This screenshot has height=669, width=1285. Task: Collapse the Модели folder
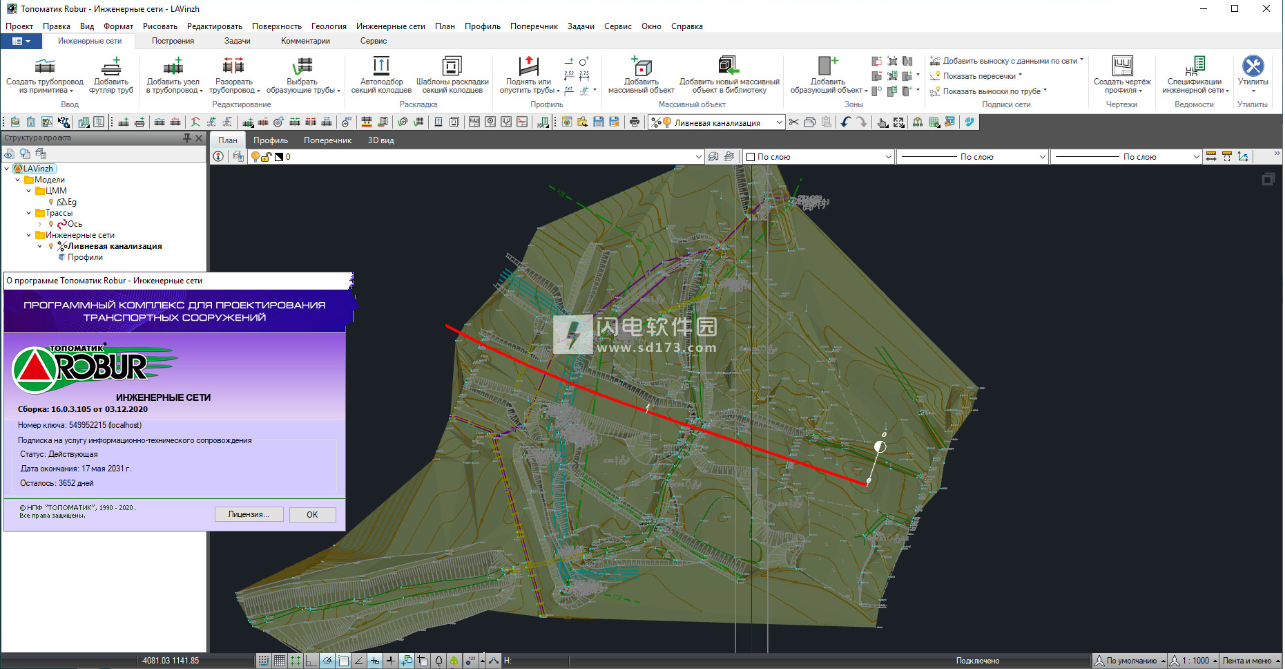[x=19, y=179]
